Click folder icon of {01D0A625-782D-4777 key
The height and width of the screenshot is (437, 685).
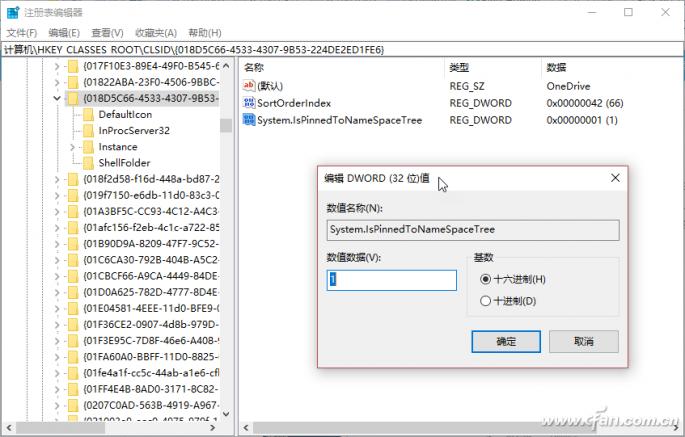pos(73,292)
